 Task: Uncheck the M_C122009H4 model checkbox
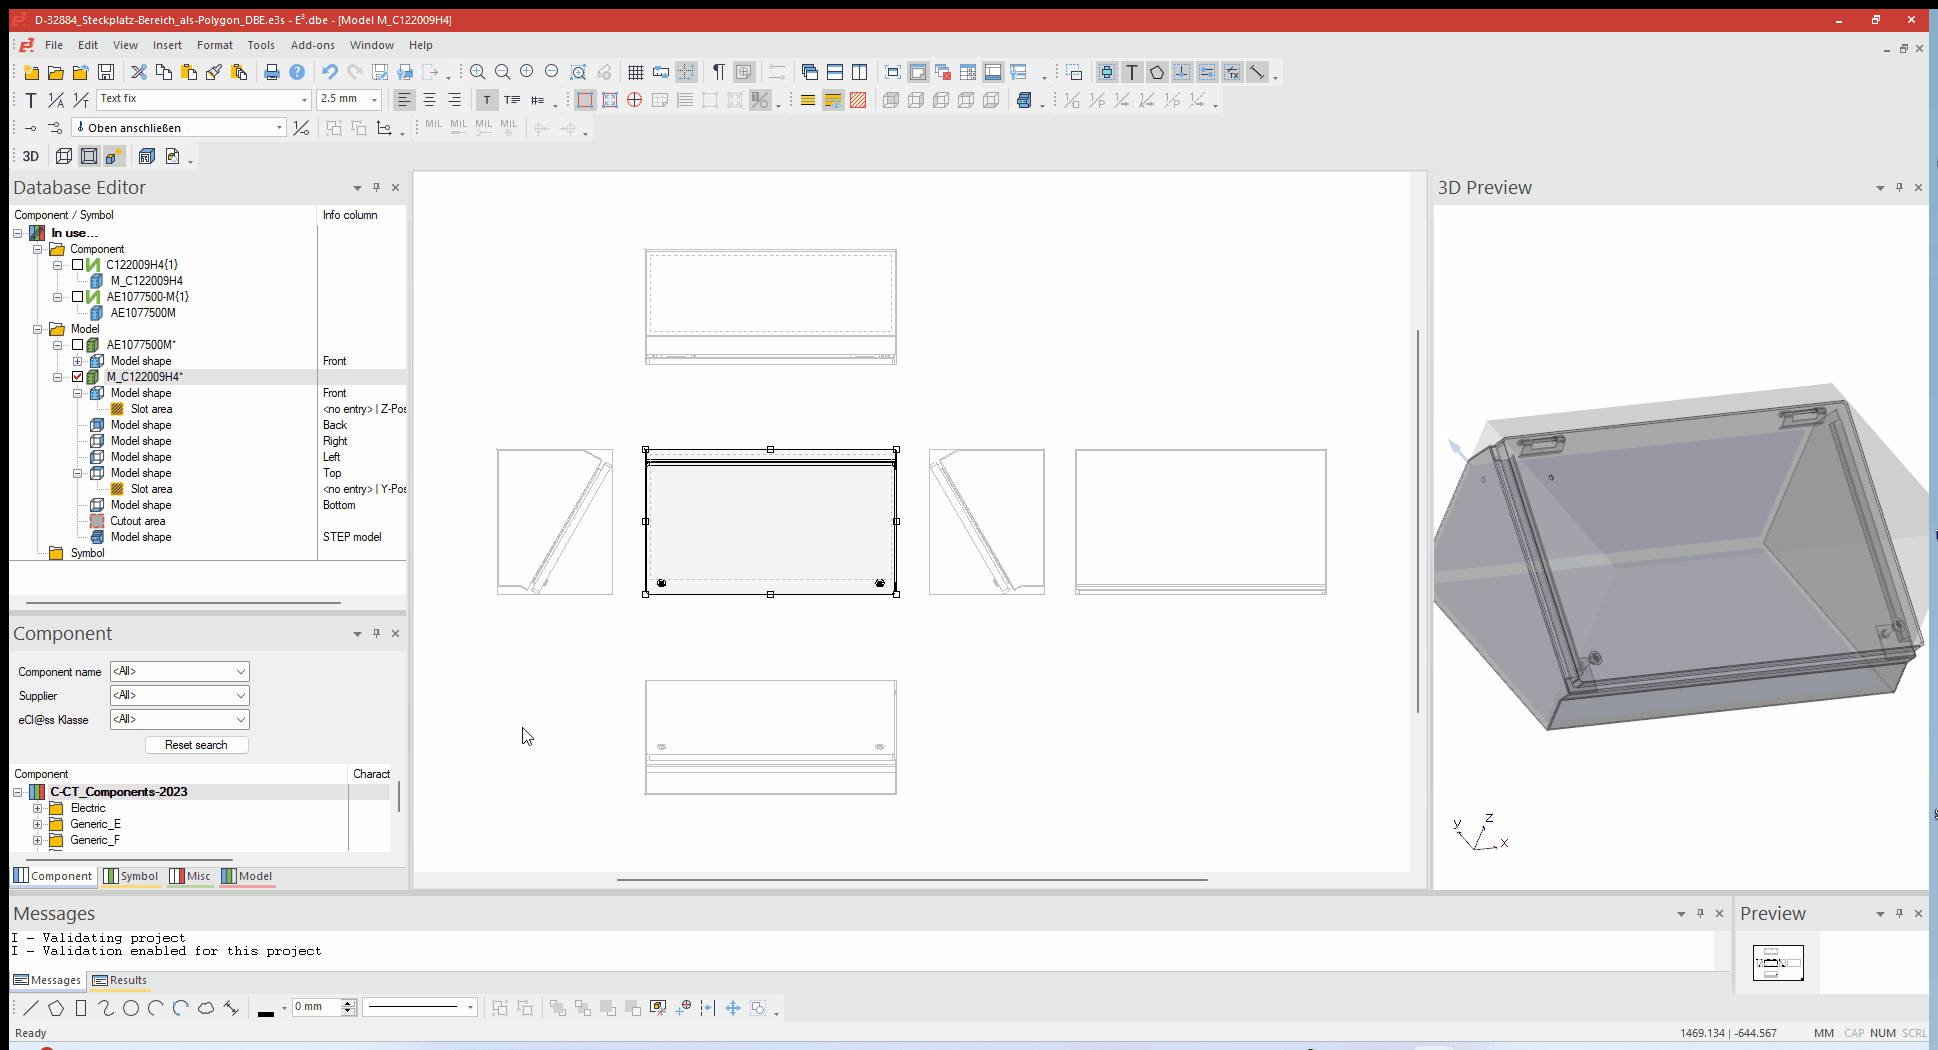(77, 377)
